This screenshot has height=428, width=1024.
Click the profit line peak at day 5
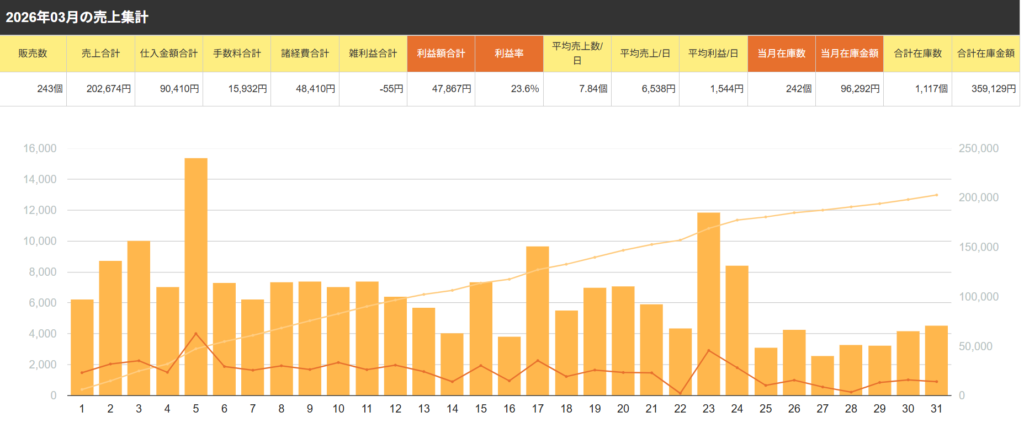pos(196,334)
